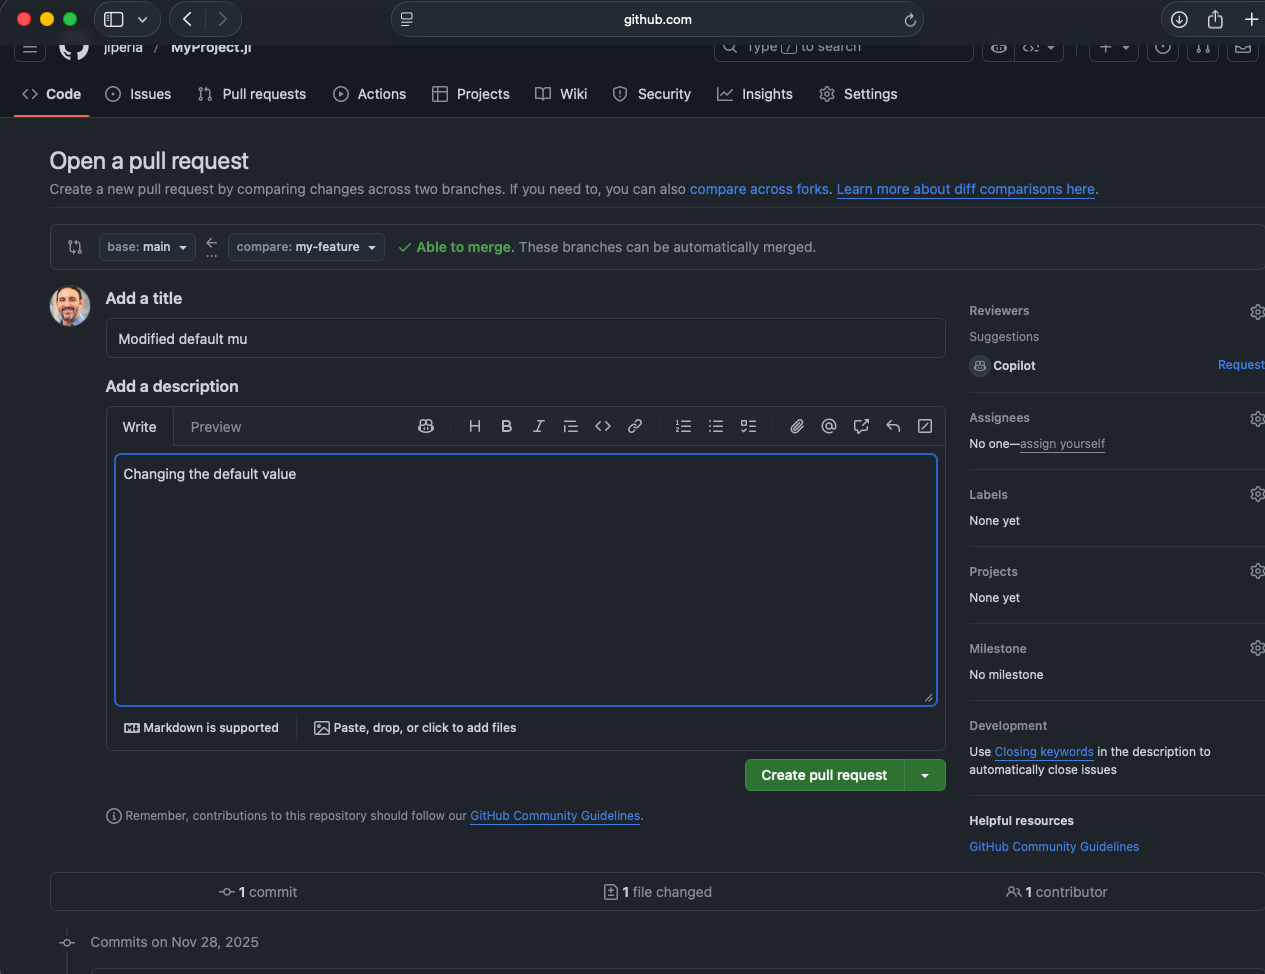Image resolution: width=1265 pixels, height=974 pixels.
Task: Switch to the Preview tab
Action: pyautogui.click(x=216, y=427)
